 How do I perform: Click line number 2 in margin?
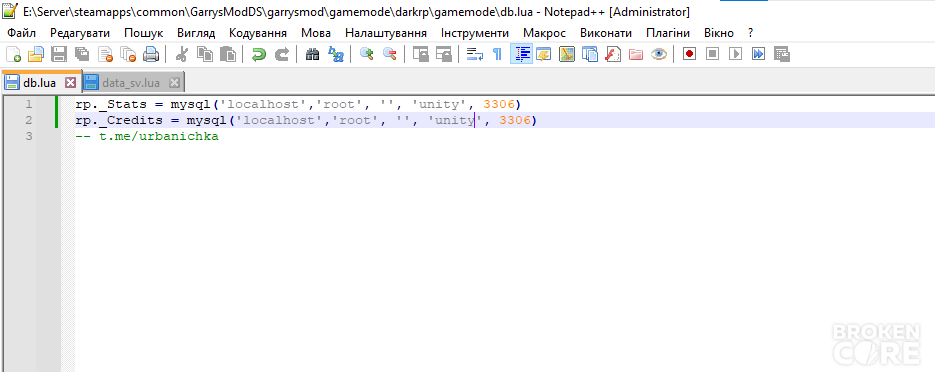pyautogui.click(x=29, y=120)
